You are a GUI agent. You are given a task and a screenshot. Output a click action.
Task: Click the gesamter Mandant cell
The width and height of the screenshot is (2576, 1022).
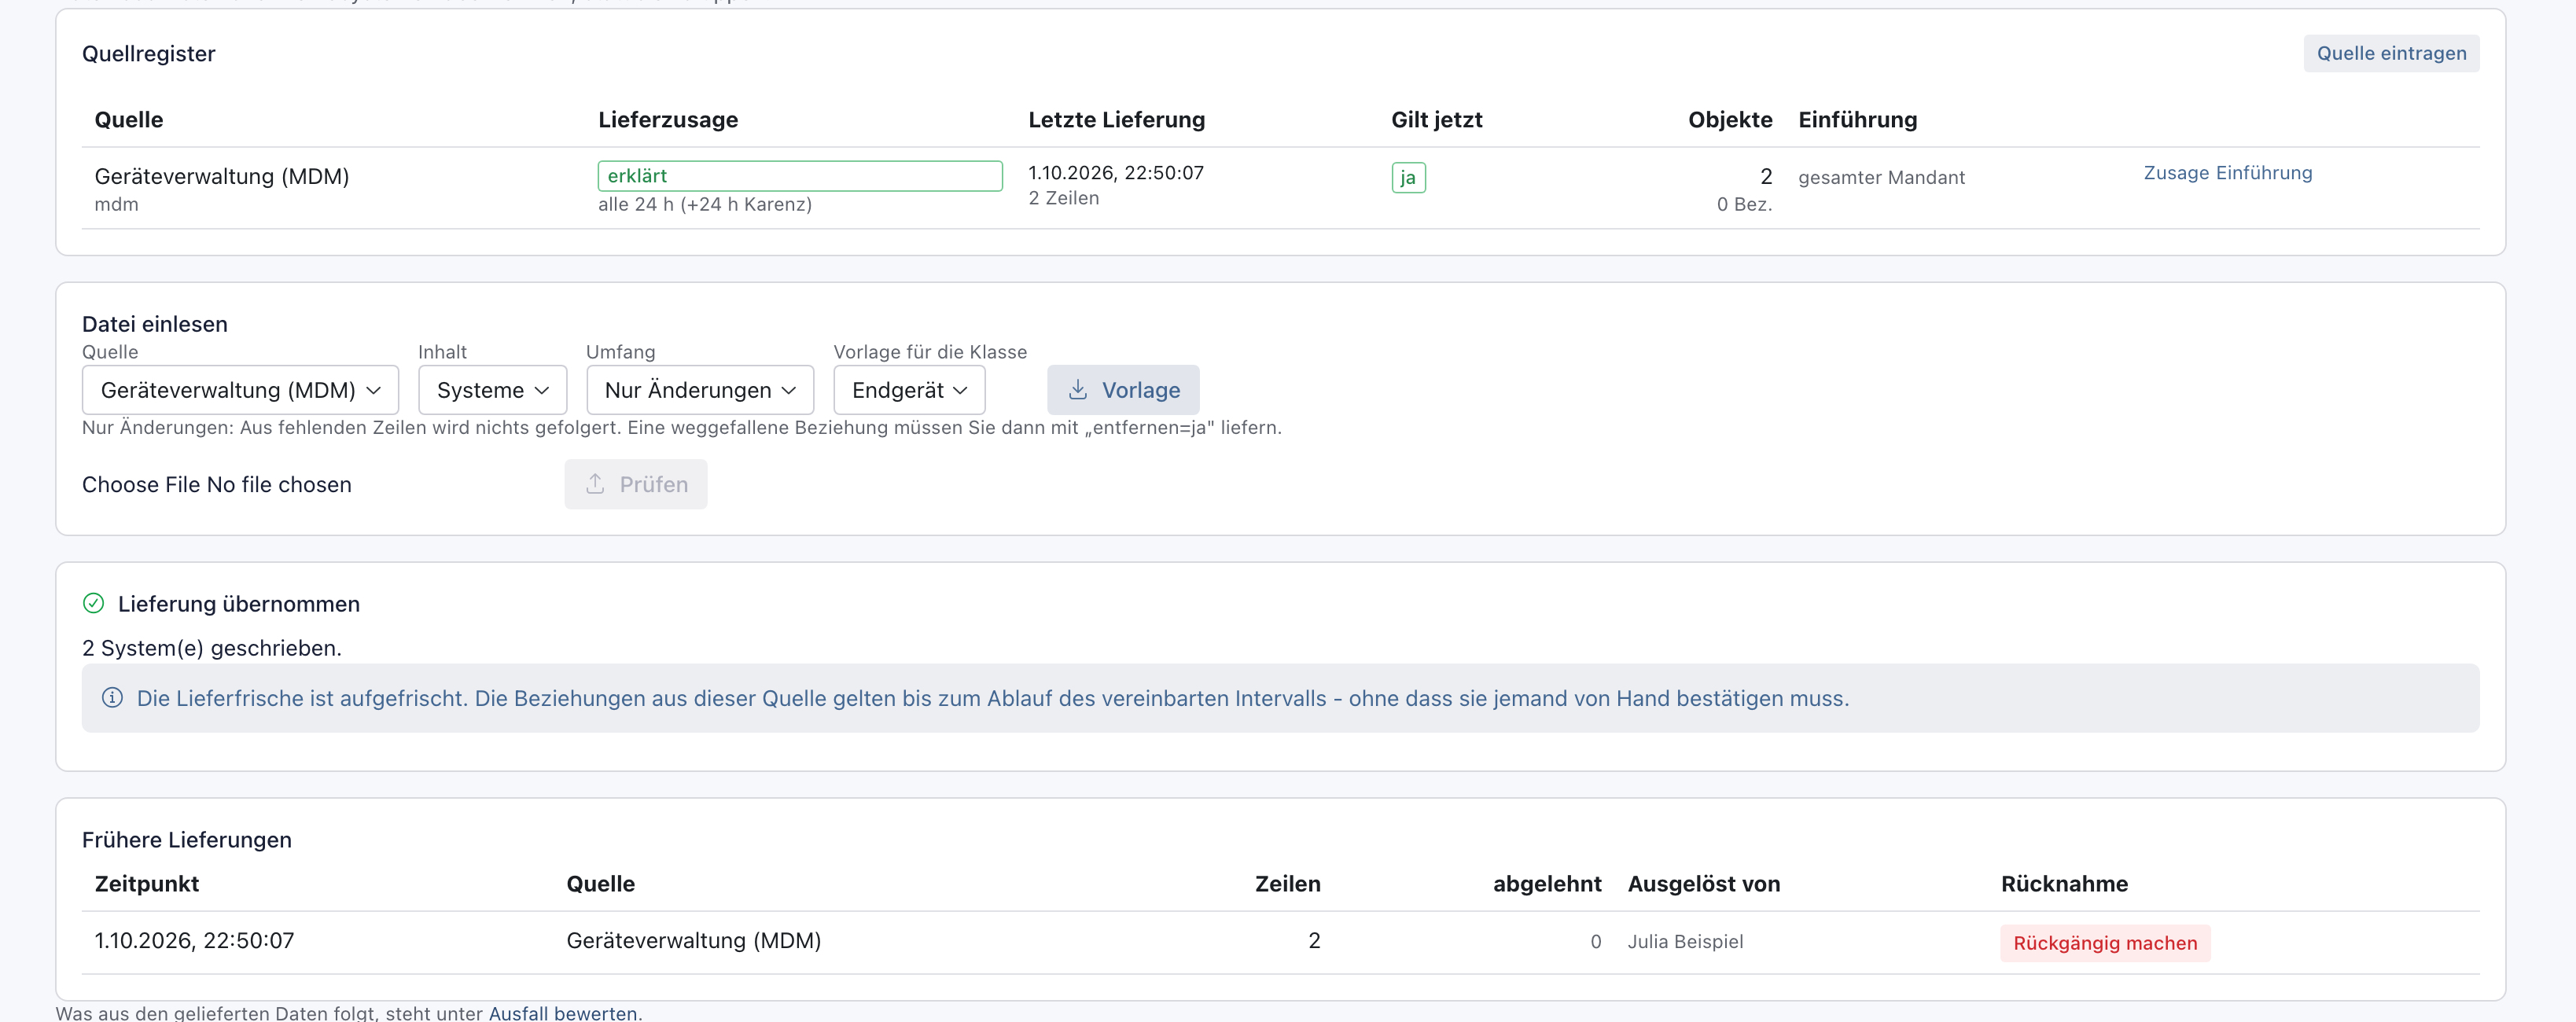tap(1881, 177)
